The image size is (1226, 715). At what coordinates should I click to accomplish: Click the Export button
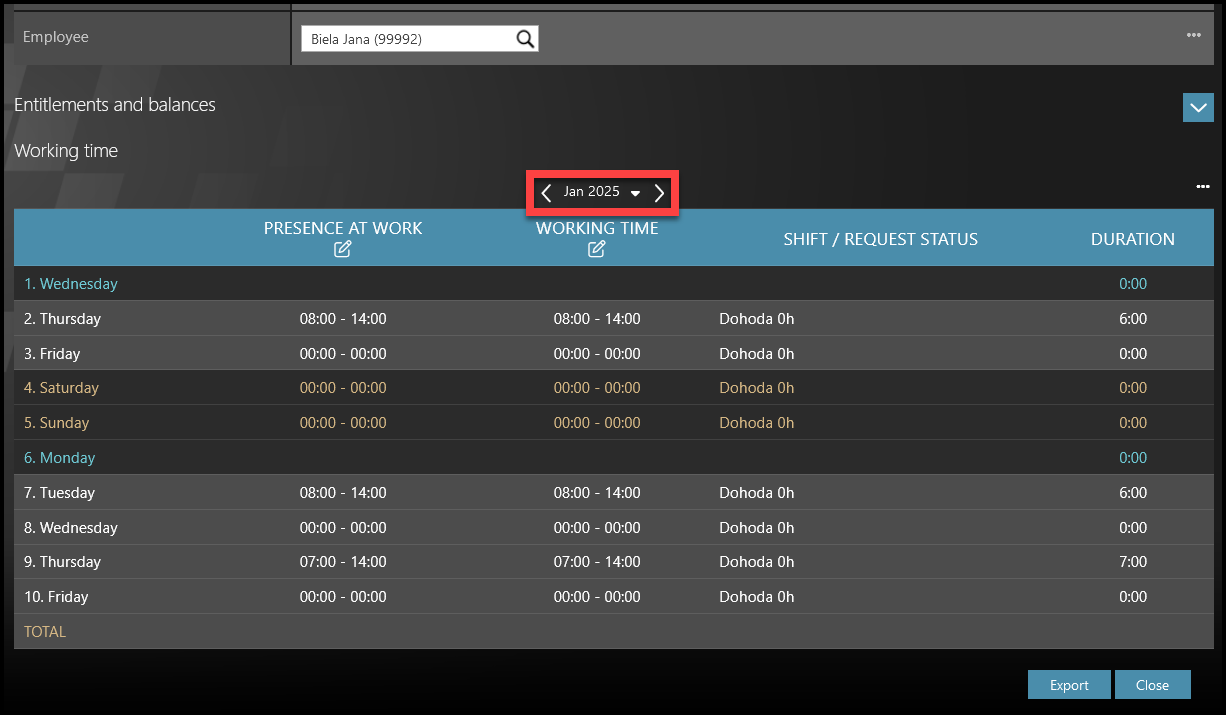point(1069,685)
